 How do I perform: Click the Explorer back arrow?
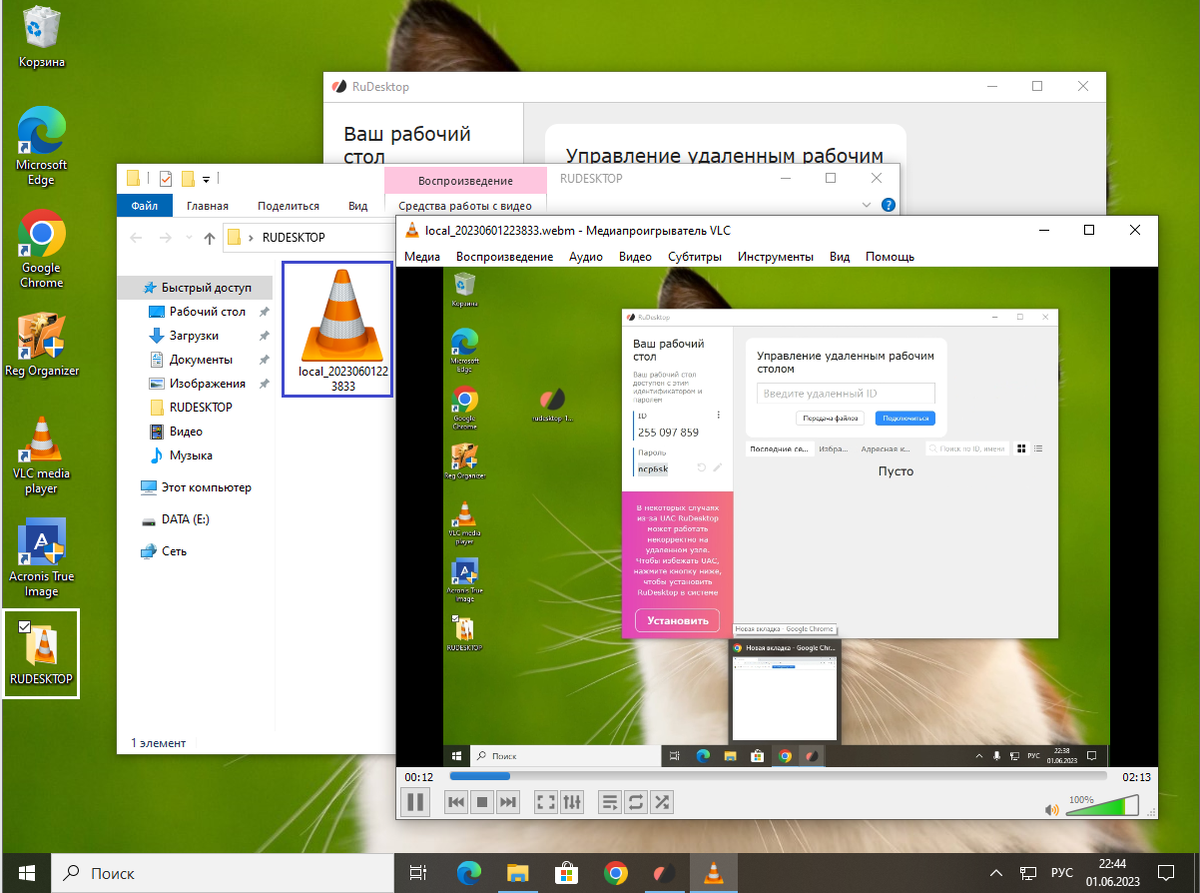pyautogui.click(x=136, y=238)
